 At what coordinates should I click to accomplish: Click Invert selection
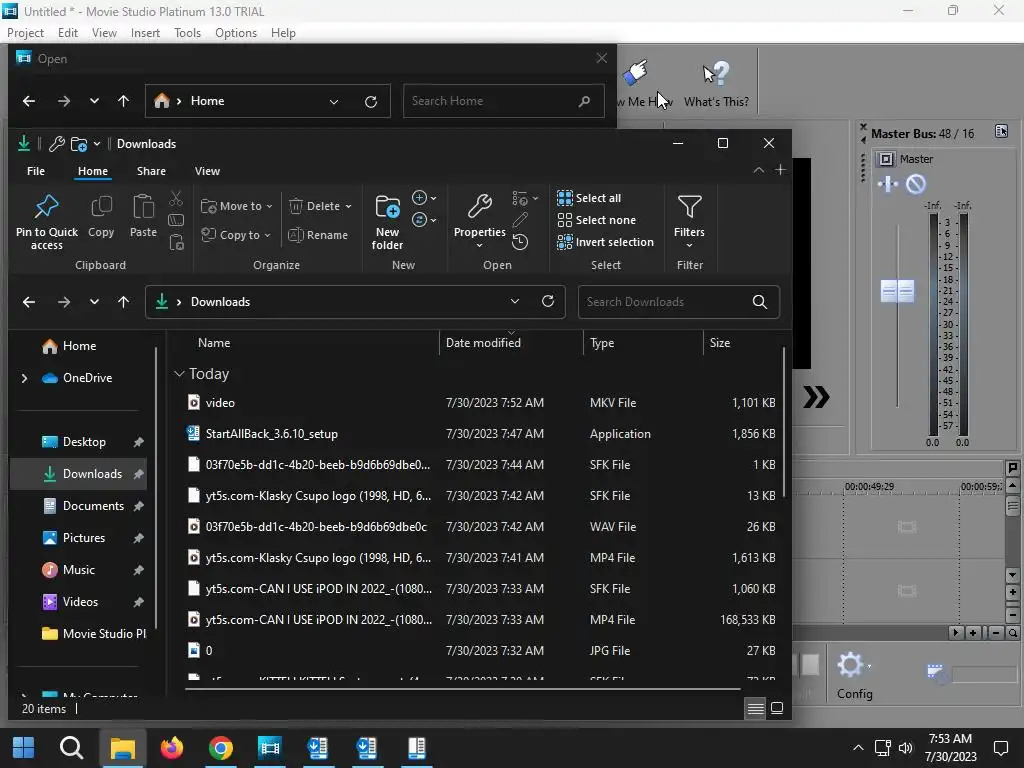tap(605, 242)
